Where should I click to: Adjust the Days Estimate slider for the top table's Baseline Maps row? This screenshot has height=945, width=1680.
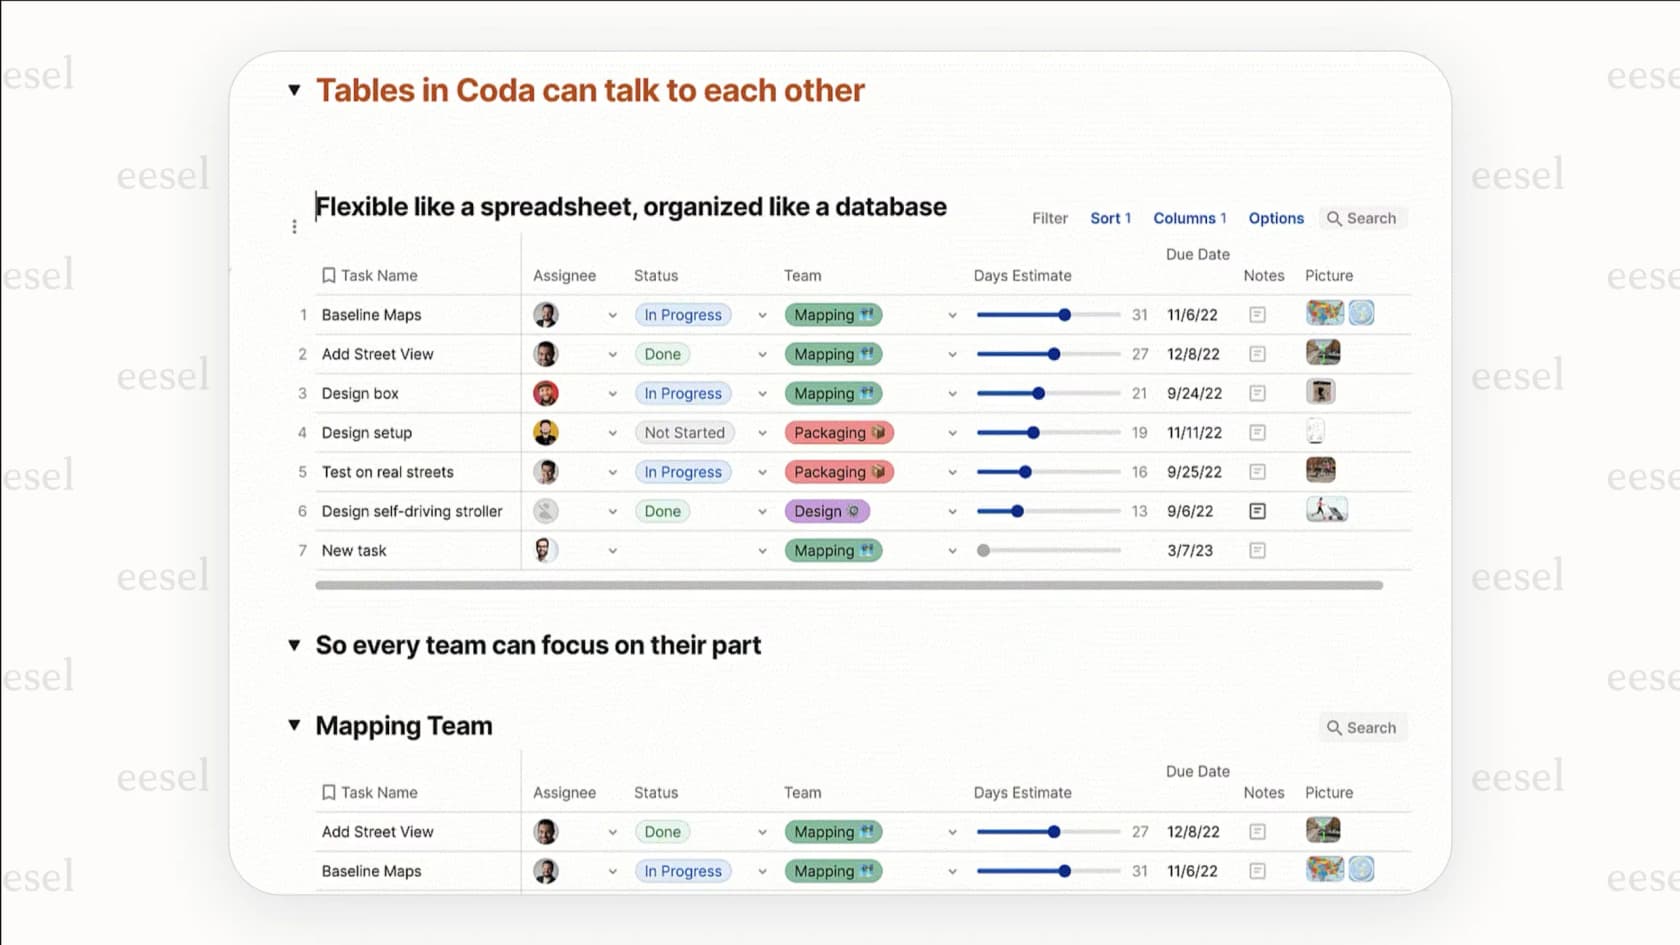[1048, 315]
